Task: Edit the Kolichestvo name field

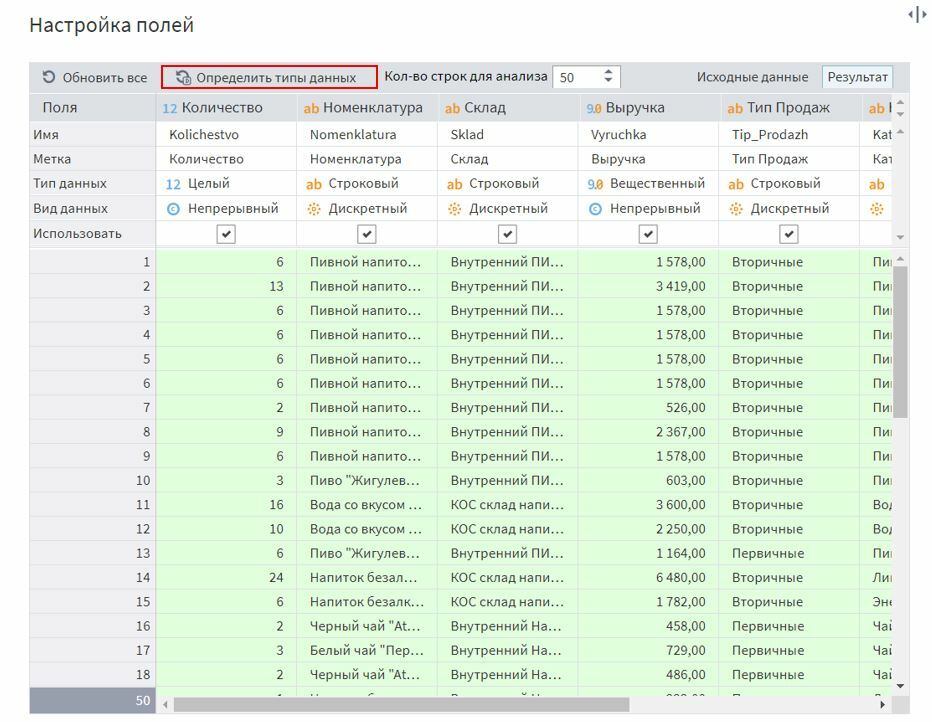Action: coord(226,134)
